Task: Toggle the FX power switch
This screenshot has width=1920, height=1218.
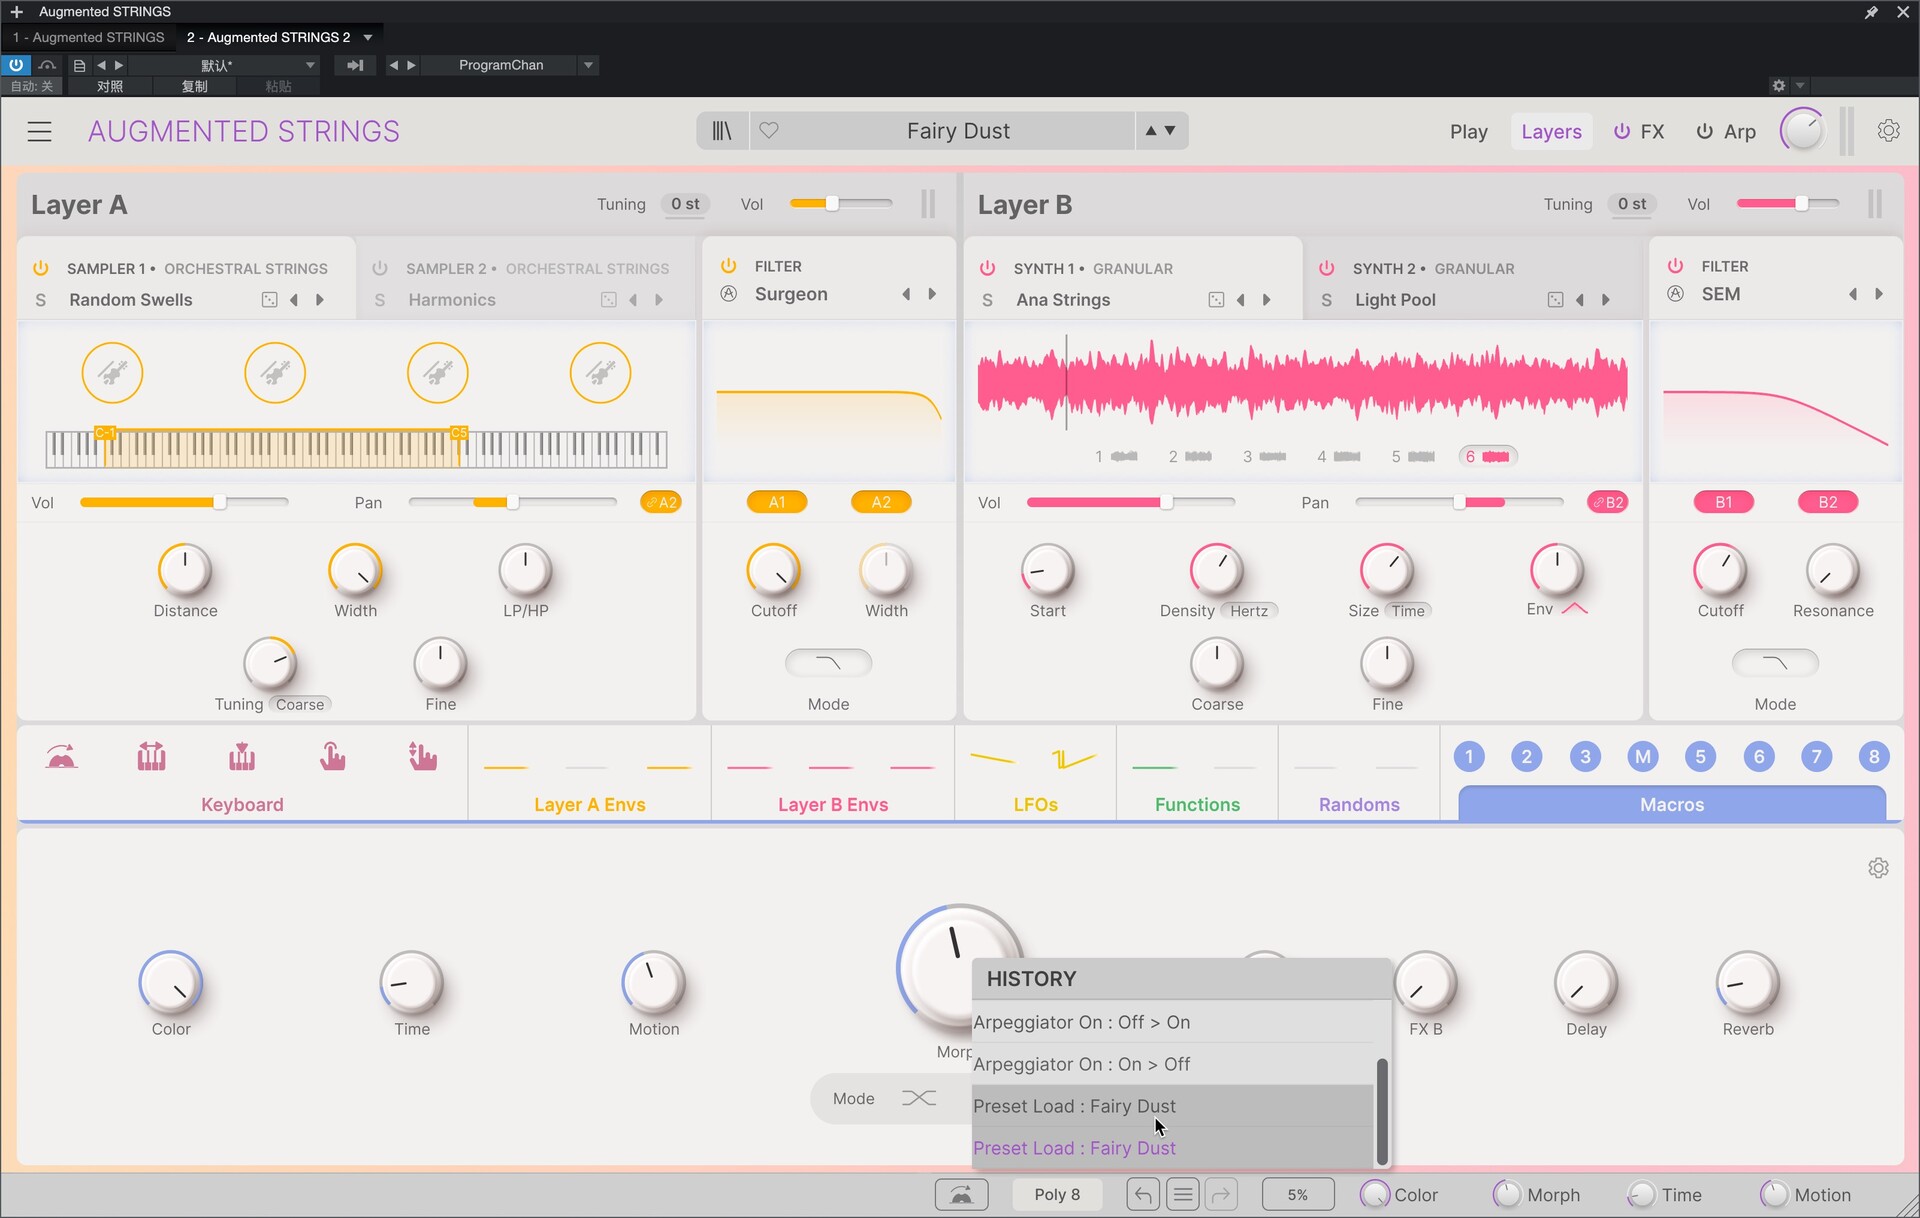Action: 1622,131
